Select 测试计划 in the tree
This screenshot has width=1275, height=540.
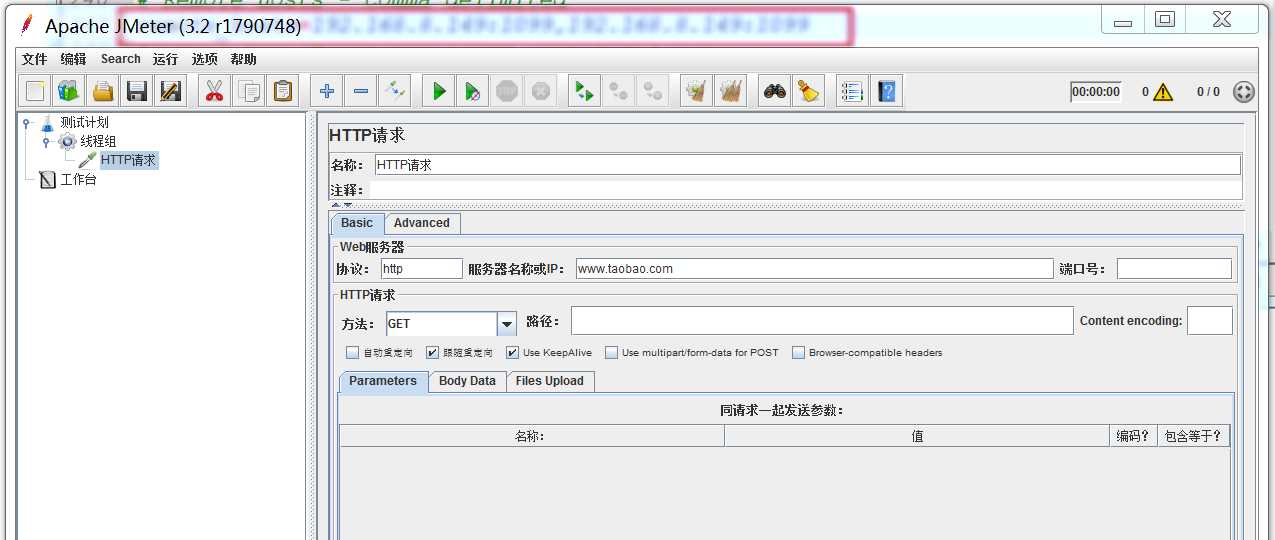[84, 123]
